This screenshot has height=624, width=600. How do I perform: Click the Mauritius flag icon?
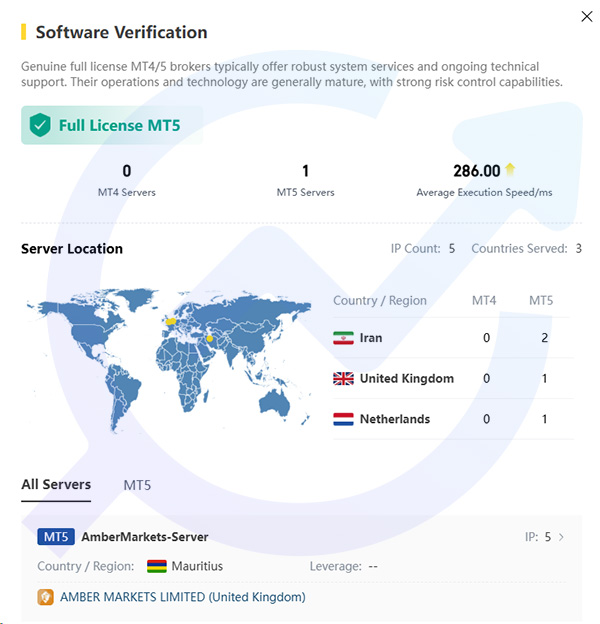point(157,566)
